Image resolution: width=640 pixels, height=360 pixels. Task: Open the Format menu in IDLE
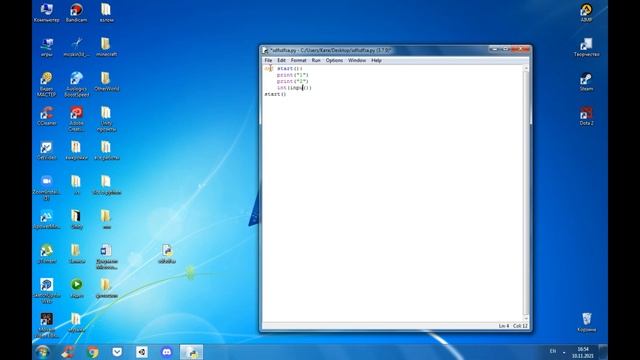click(298, 60)
